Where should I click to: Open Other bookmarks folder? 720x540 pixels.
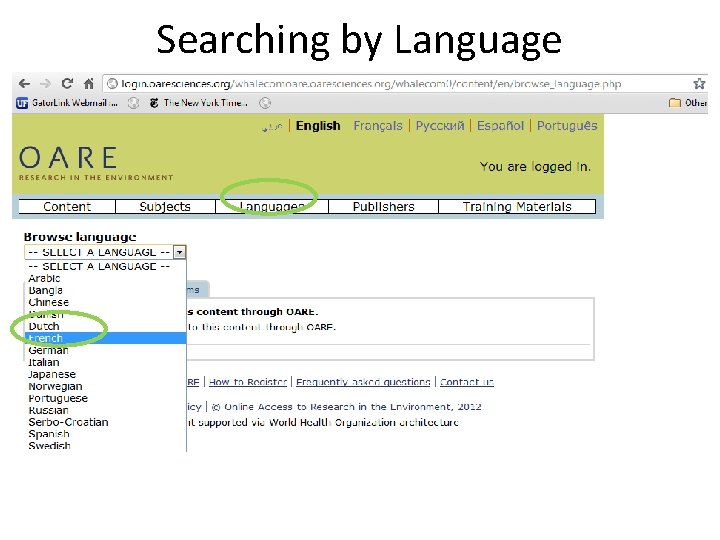pyautogui.click(x=688, y=103)
